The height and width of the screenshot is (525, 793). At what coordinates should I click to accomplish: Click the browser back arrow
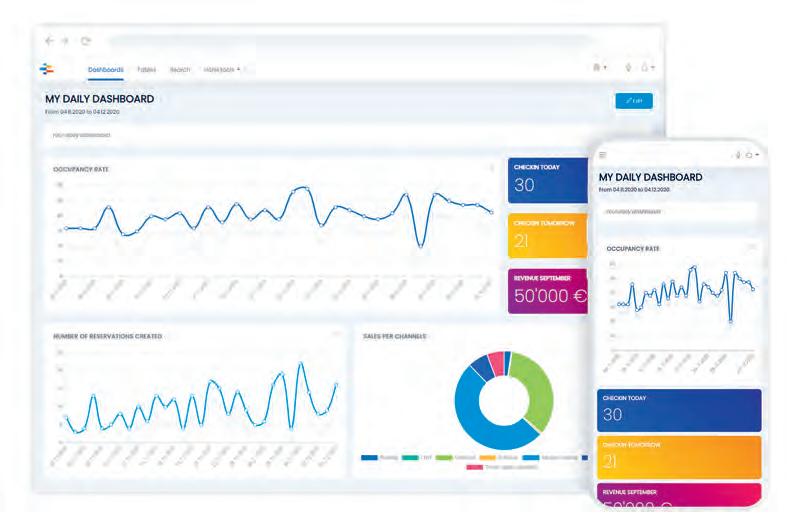[49, 41]
